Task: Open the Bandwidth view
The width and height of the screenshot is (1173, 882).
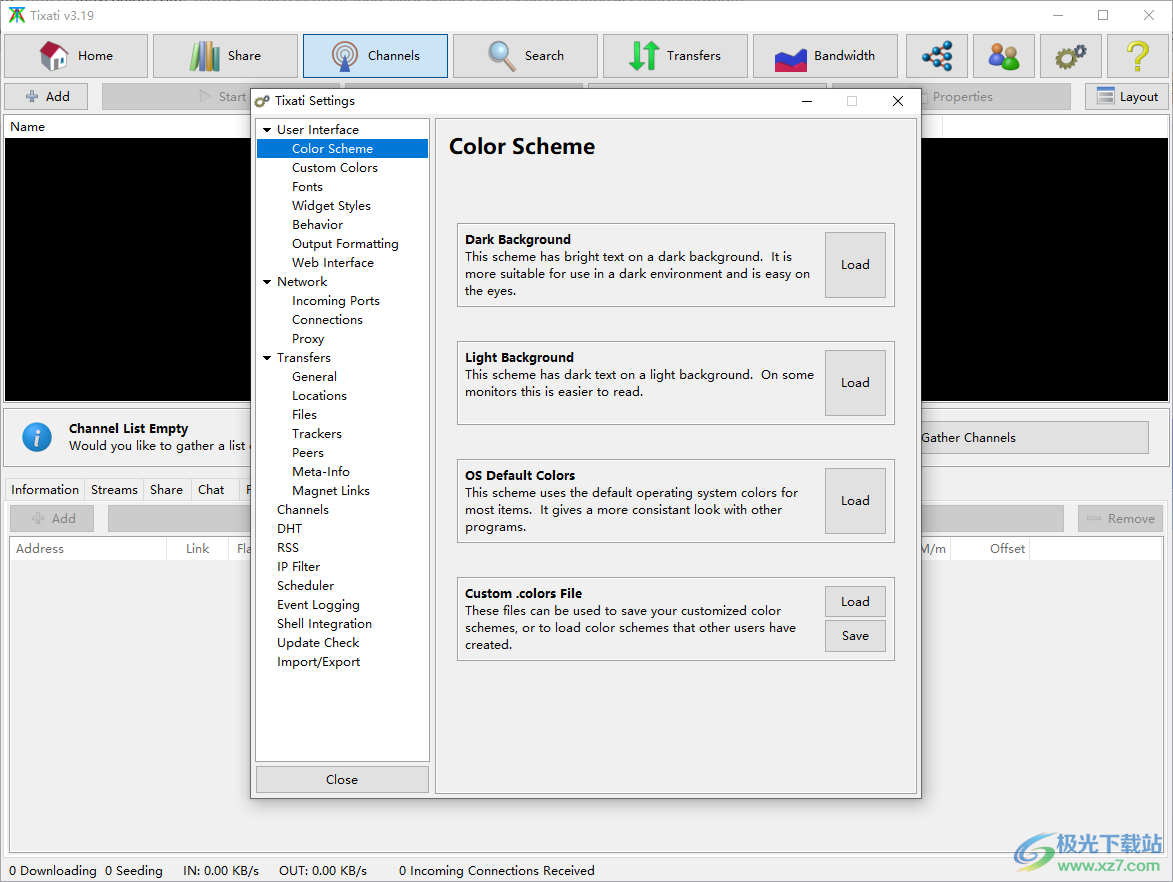Action: [825, 56]
